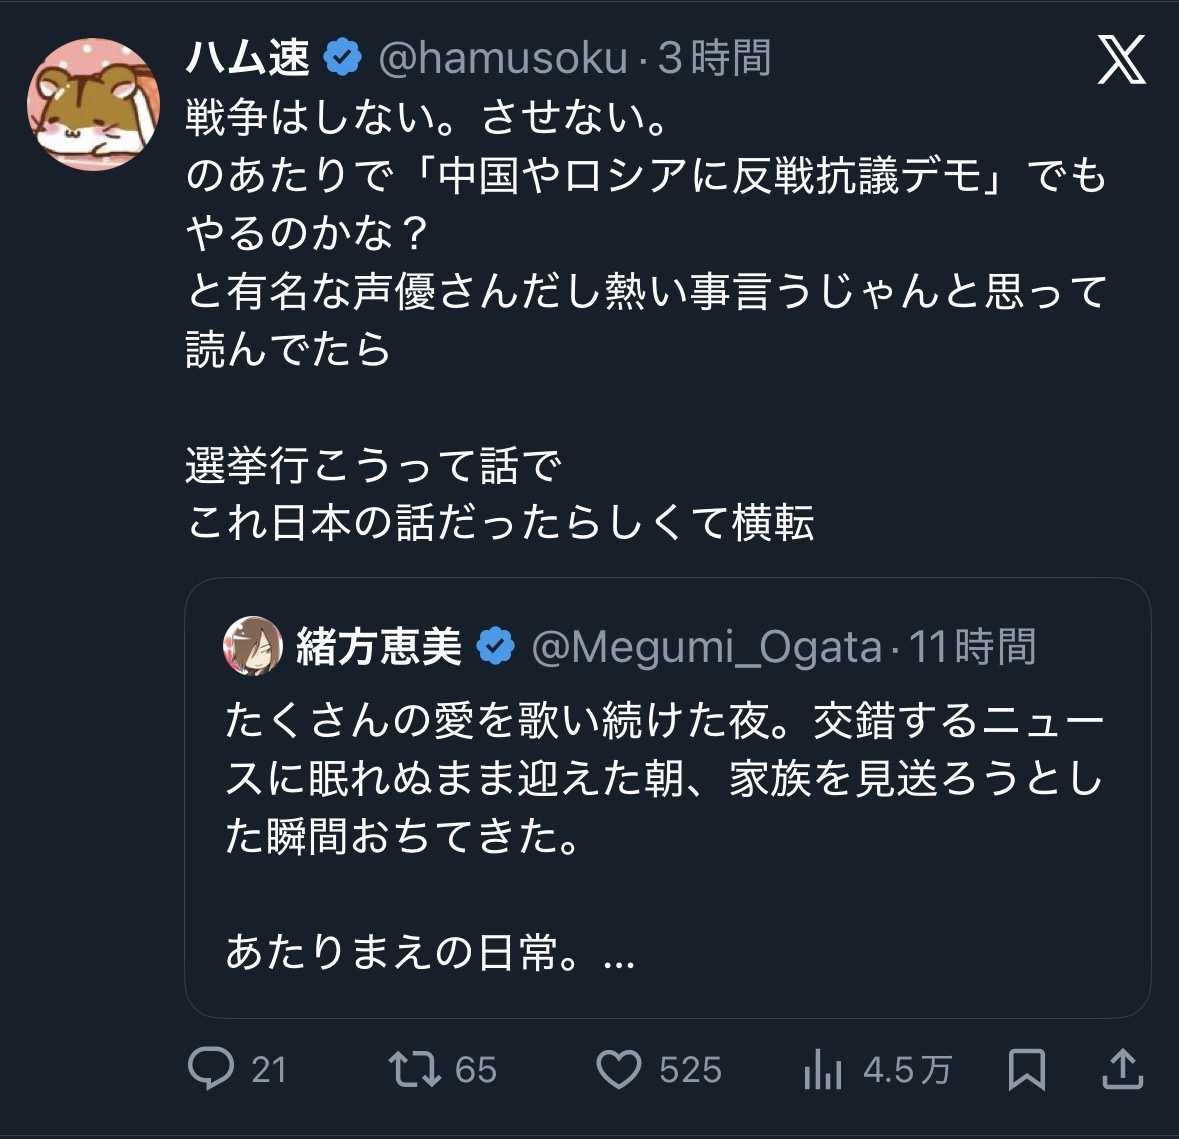Open ハム速 hamster profile avatar
Screen dimensions: 1179x1139
[x=93, y=104]
